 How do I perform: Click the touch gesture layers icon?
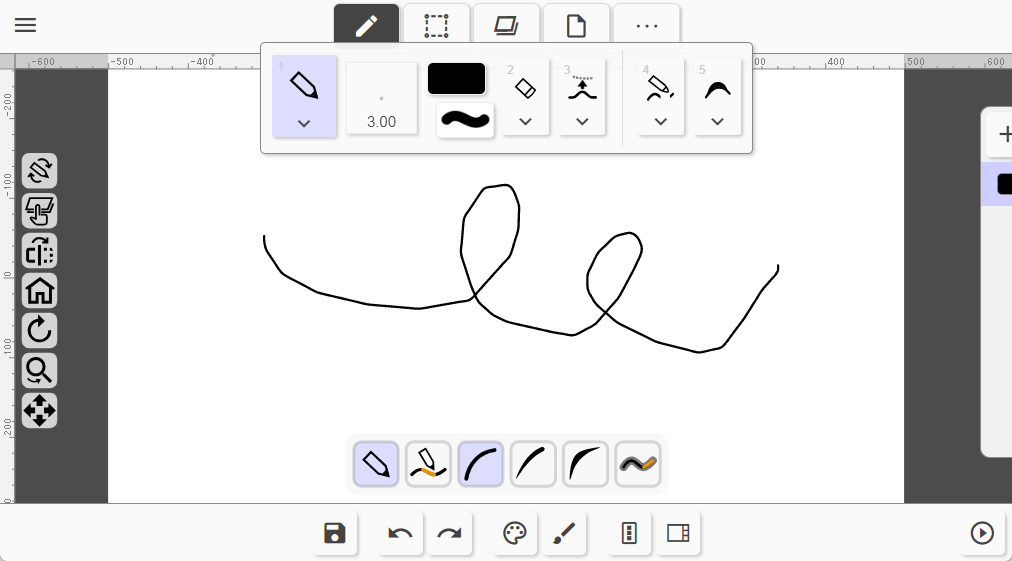tap(39, 211)
